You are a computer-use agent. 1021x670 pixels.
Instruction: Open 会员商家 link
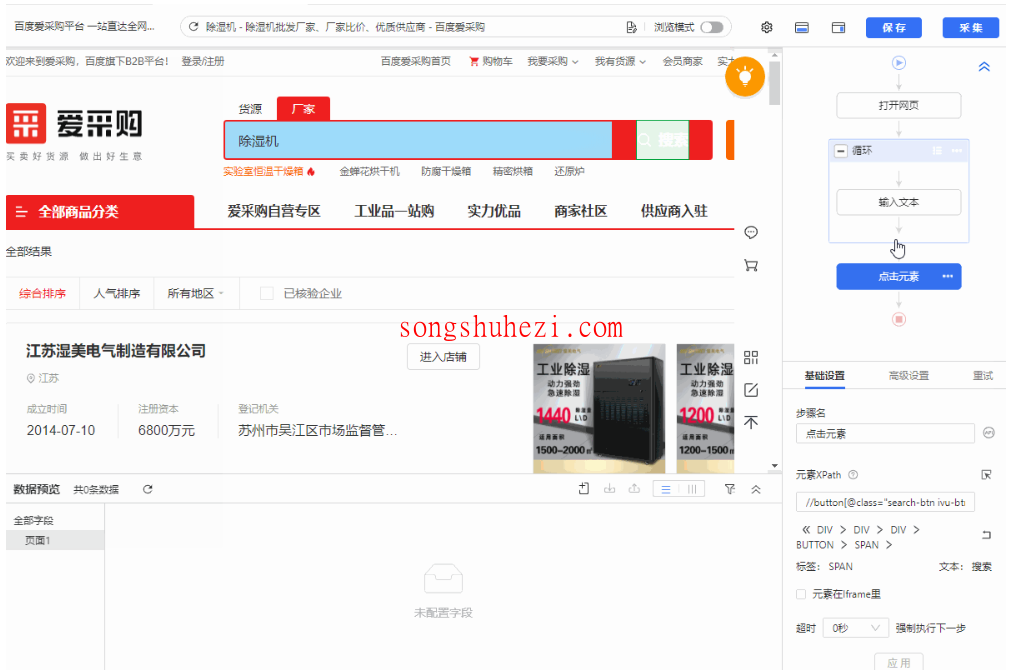(x=682, y=61)
